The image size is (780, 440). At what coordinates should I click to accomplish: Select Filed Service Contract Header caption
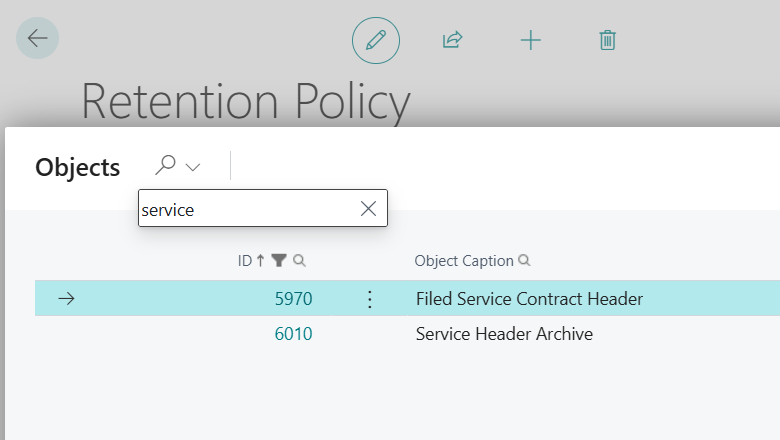coord(529,299)
